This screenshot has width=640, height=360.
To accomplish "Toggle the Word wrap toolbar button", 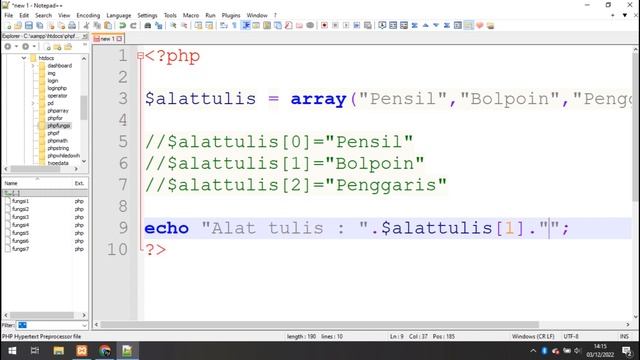I will [224, 26].
